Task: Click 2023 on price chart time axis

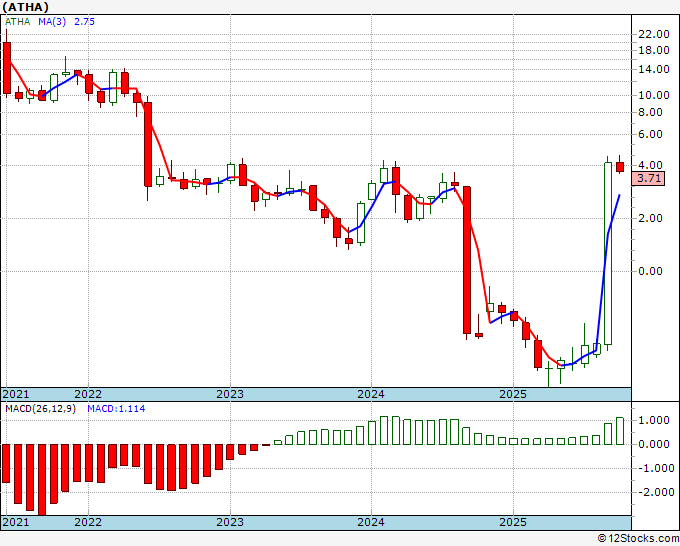Action: coord(230,394)
